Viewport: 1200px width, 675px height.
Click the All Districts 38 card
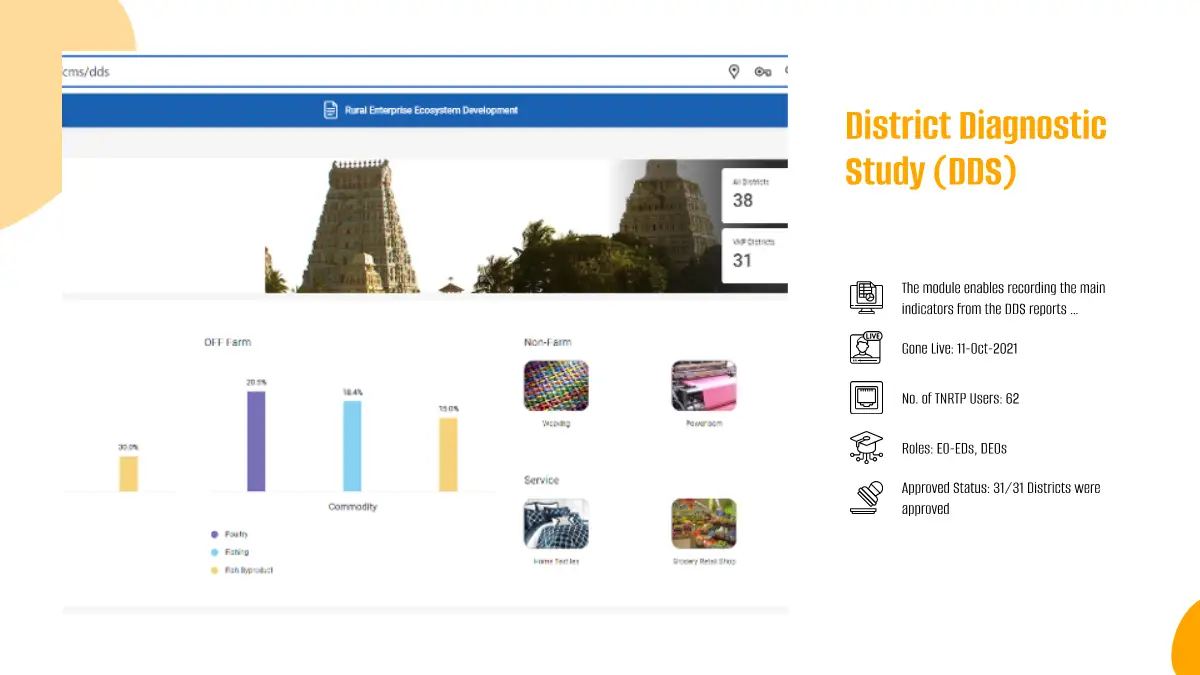pyautogui.click(x=754, y=195)
